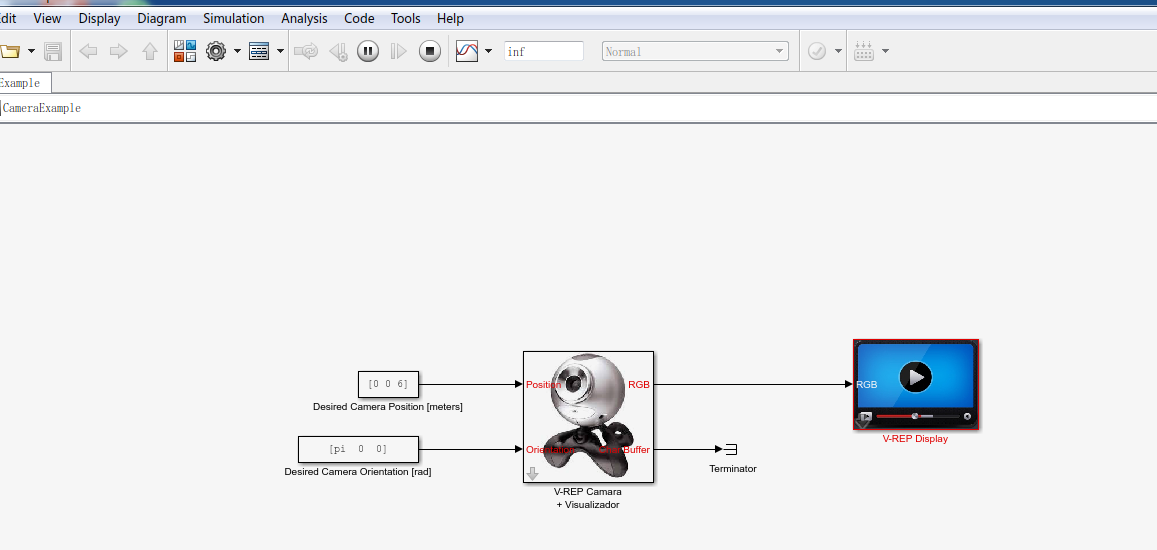Click the Desired Camera Position [meters] label
The image size is (1157, 550).
[387, 406]
